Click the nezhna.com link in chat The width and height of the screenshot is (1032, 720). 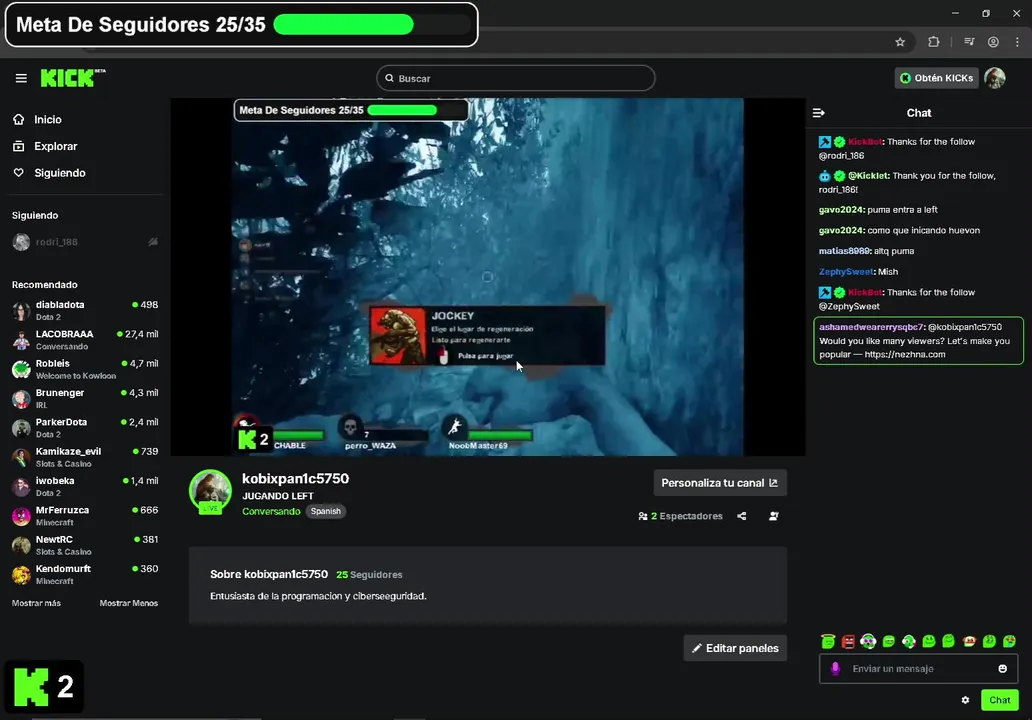(904, 354)
